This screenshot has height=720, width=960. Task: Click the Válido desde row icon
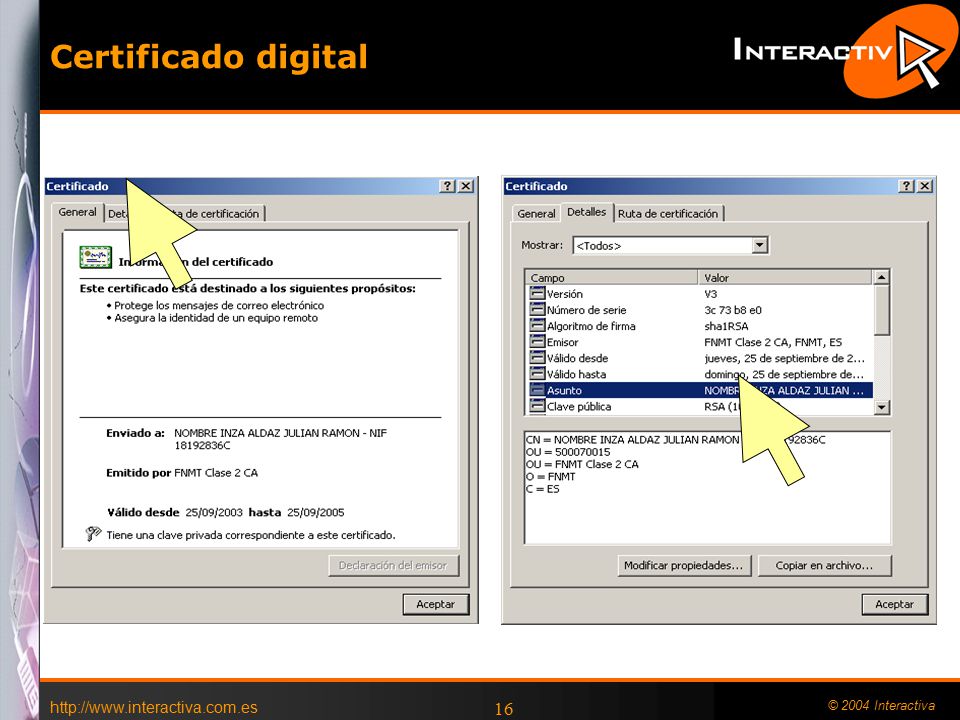[537, 358]
